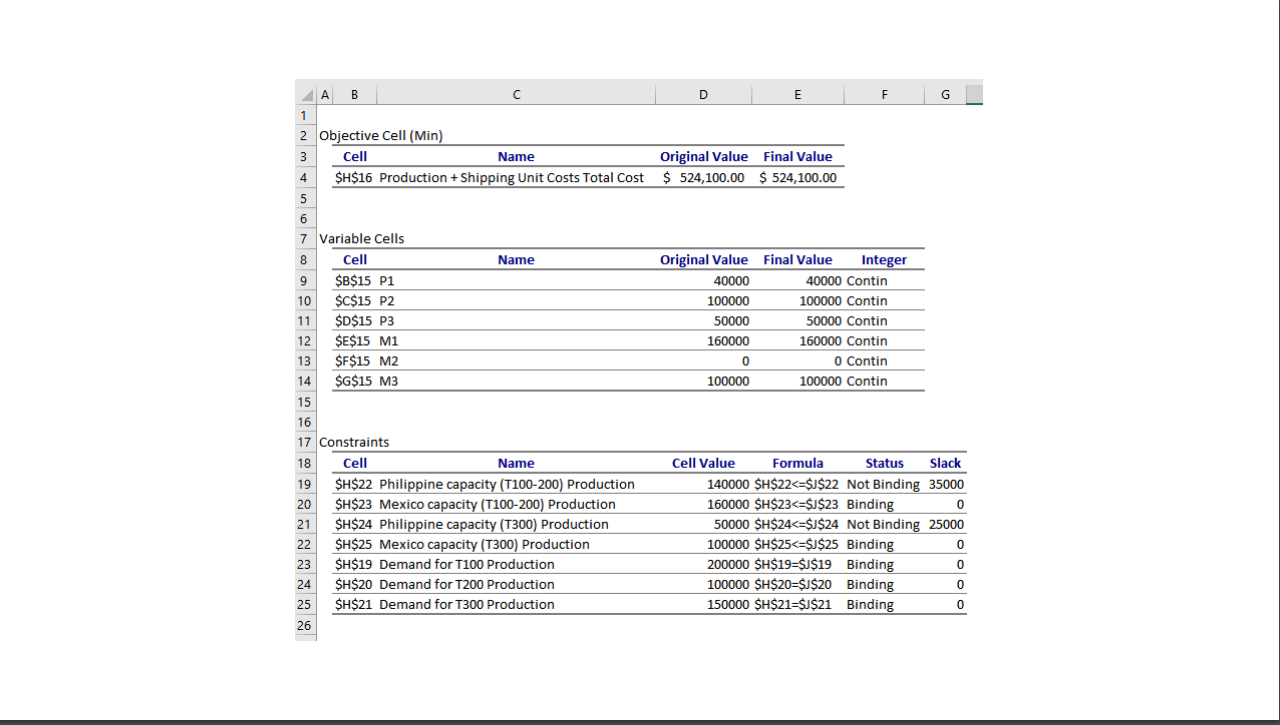Viewport: 1280px width, 725px height.
Task: Click cell reference $H$16
Action: click(353, 178)
